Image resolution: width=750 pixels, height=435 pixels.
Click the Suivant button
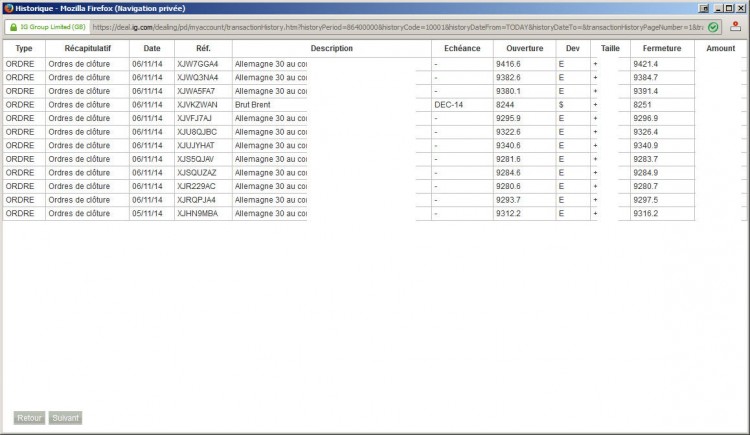66,418
